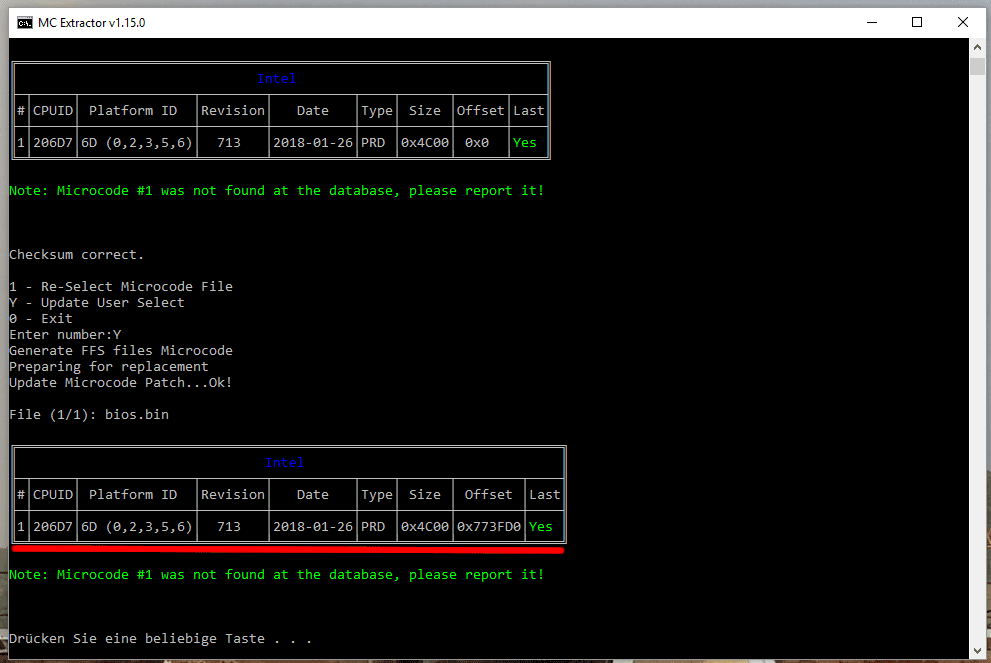Click the 206D7 CPUID in the first table
This screenshot has height=663, width=991.
[x=53, y=143]
